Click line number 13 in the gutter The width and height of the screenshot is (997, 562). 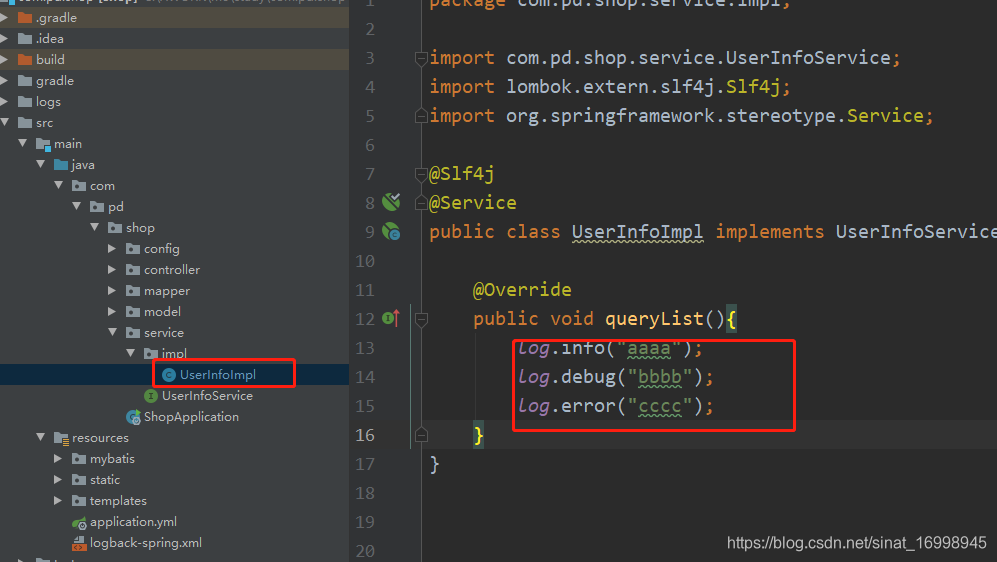pyautogui.click(x=365, y=348)
